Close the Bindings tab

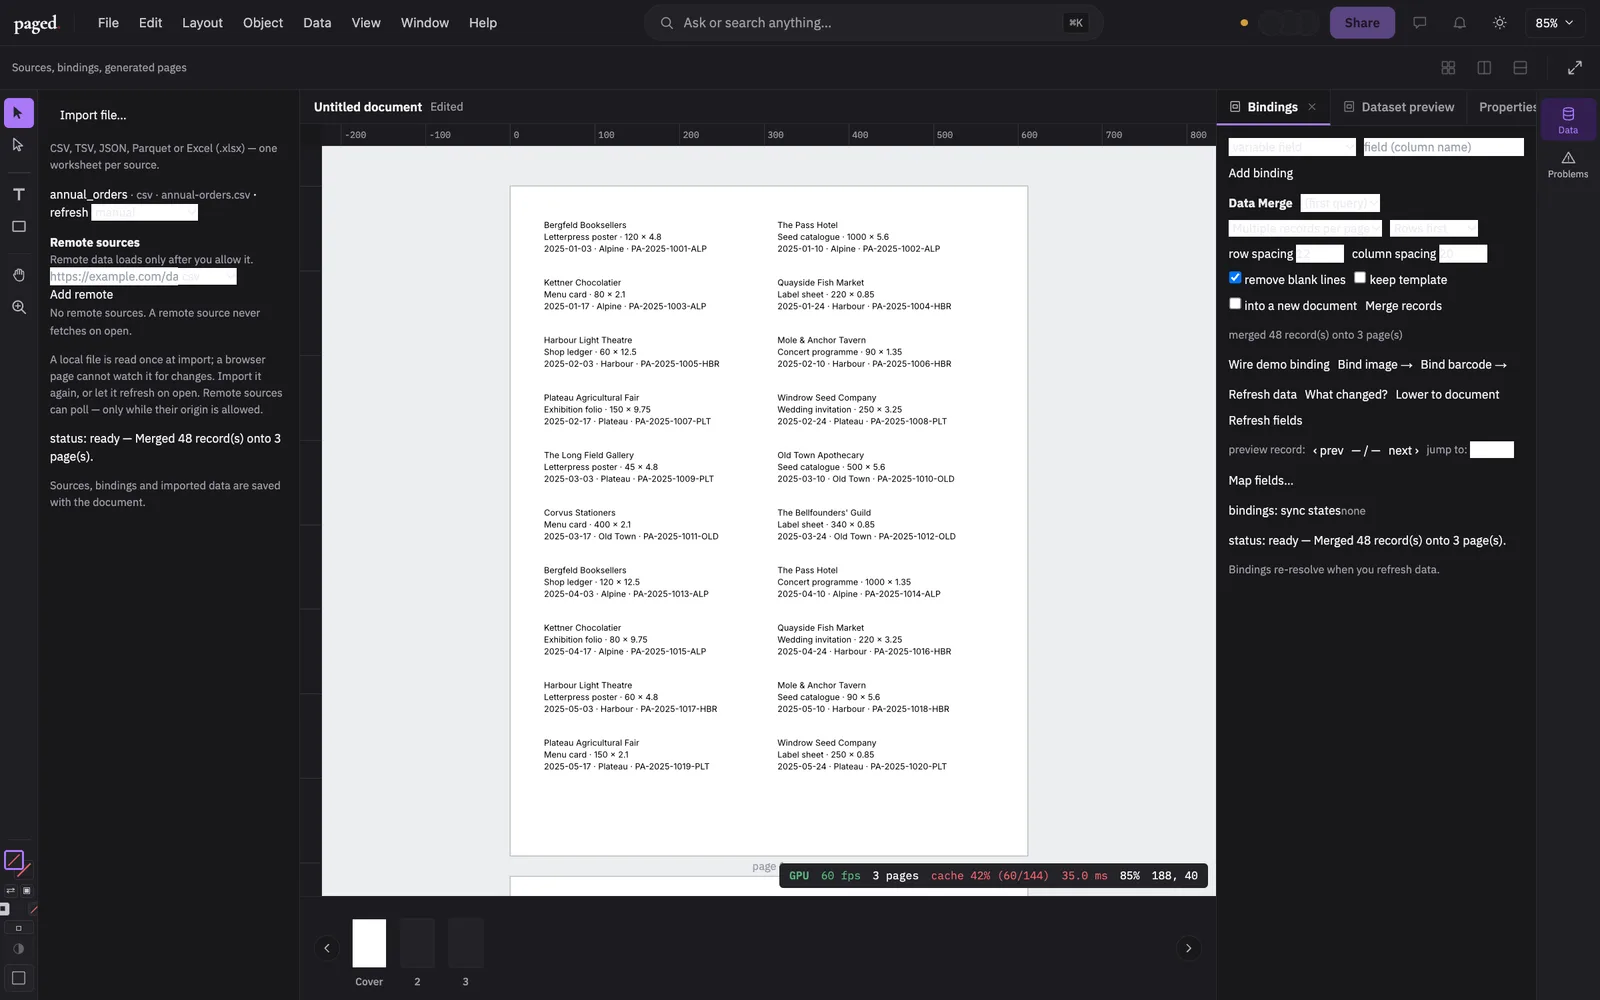[x=1312, y=107]
